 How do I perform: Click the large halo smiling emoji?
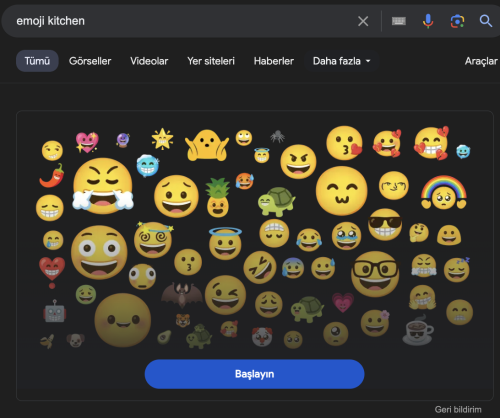(225, 243)
